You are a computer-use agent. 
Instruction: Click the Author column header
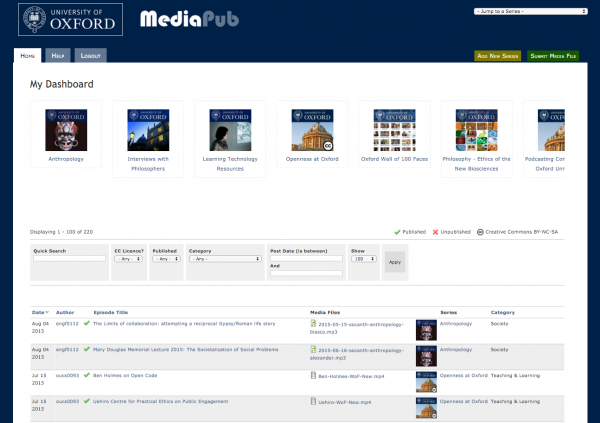pyautogui.click(x=65, y=312)
